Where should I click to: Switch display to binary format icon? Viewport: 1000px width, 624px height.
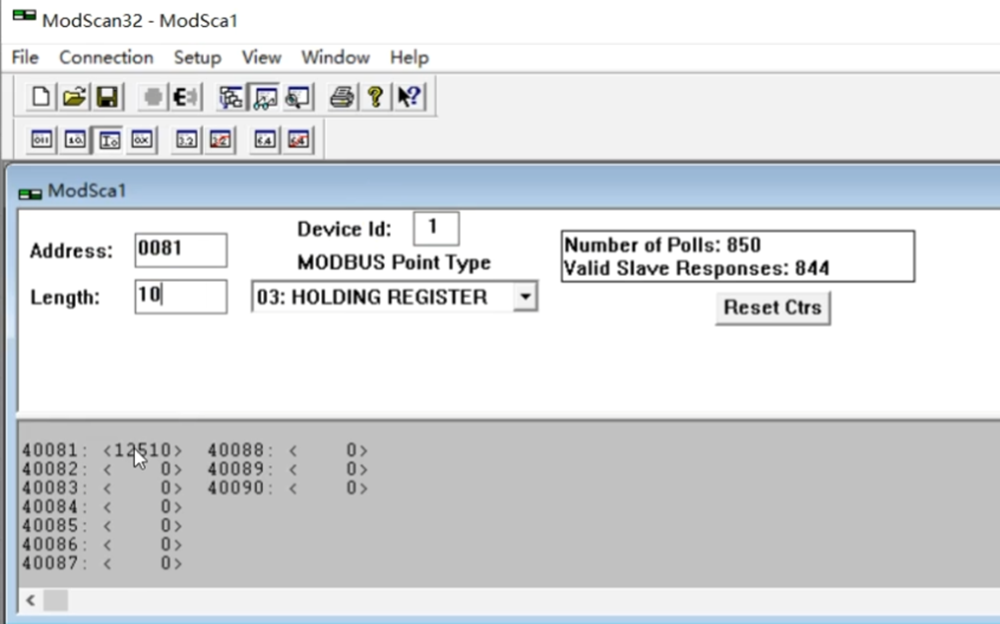[41, 140]
